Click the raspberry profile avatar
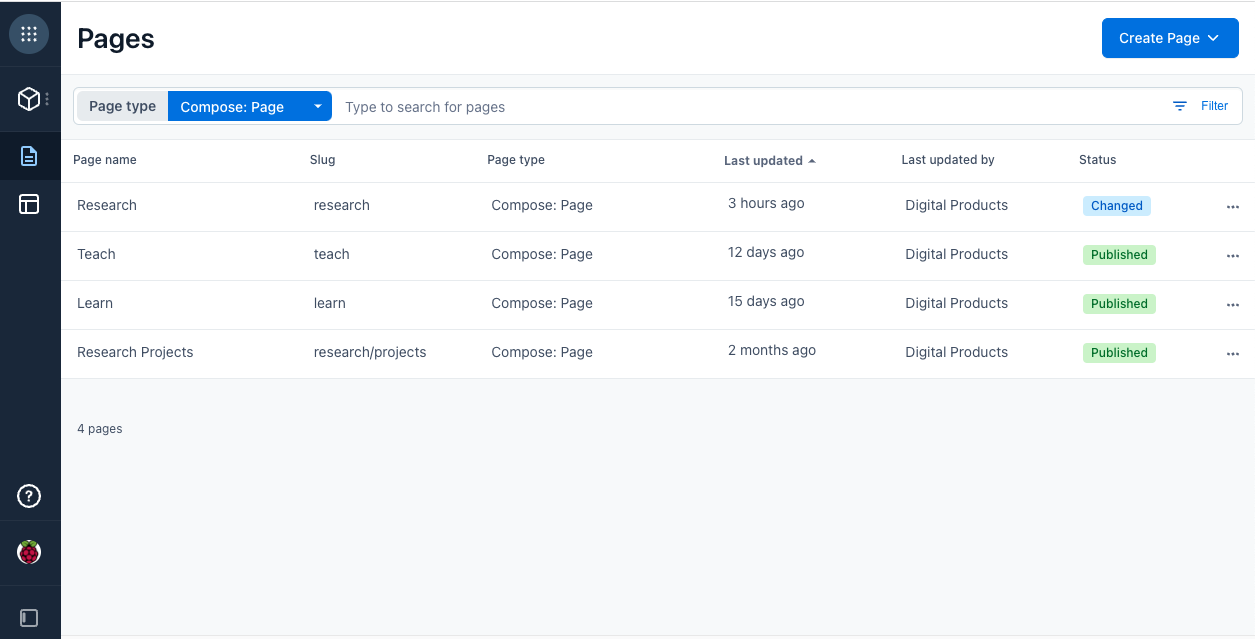1255x639 pixels. (x=29, y=551)
